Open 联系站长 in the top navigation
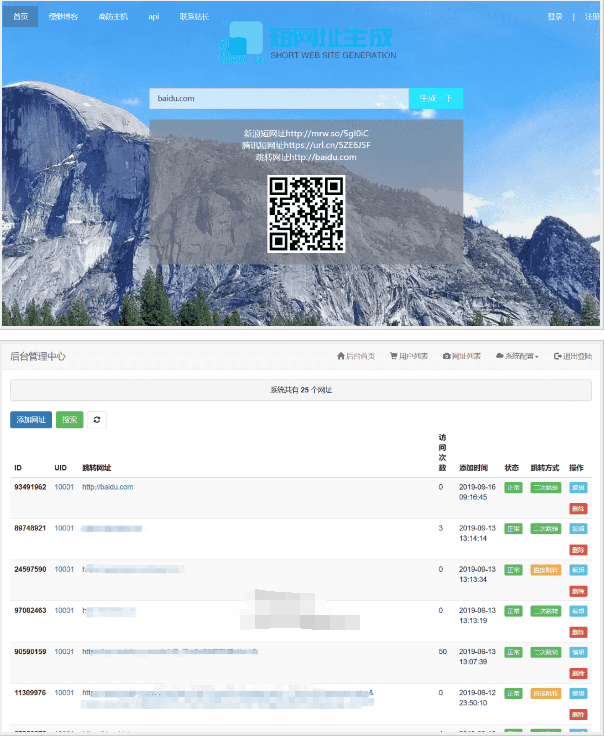This screenshot has width=605, height=736. point(194,17)
